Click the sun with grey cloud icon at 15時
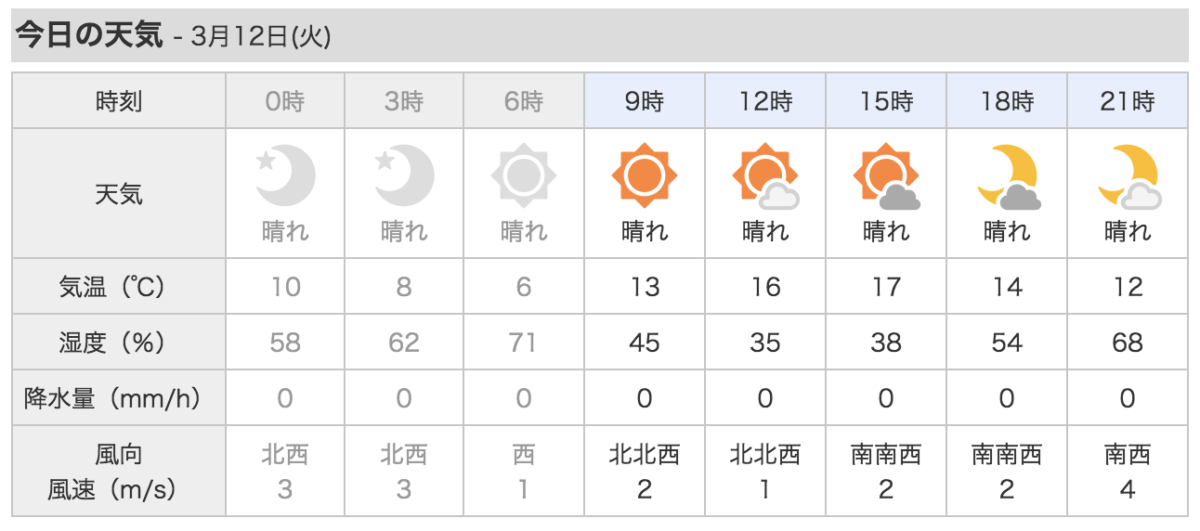The width and height of the screenshot is (1200, 531). [x=886, y=177]
